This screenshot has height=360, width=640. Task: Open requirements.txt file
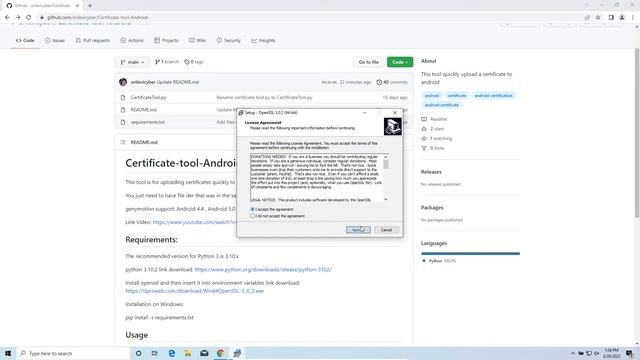click(147, 122)
